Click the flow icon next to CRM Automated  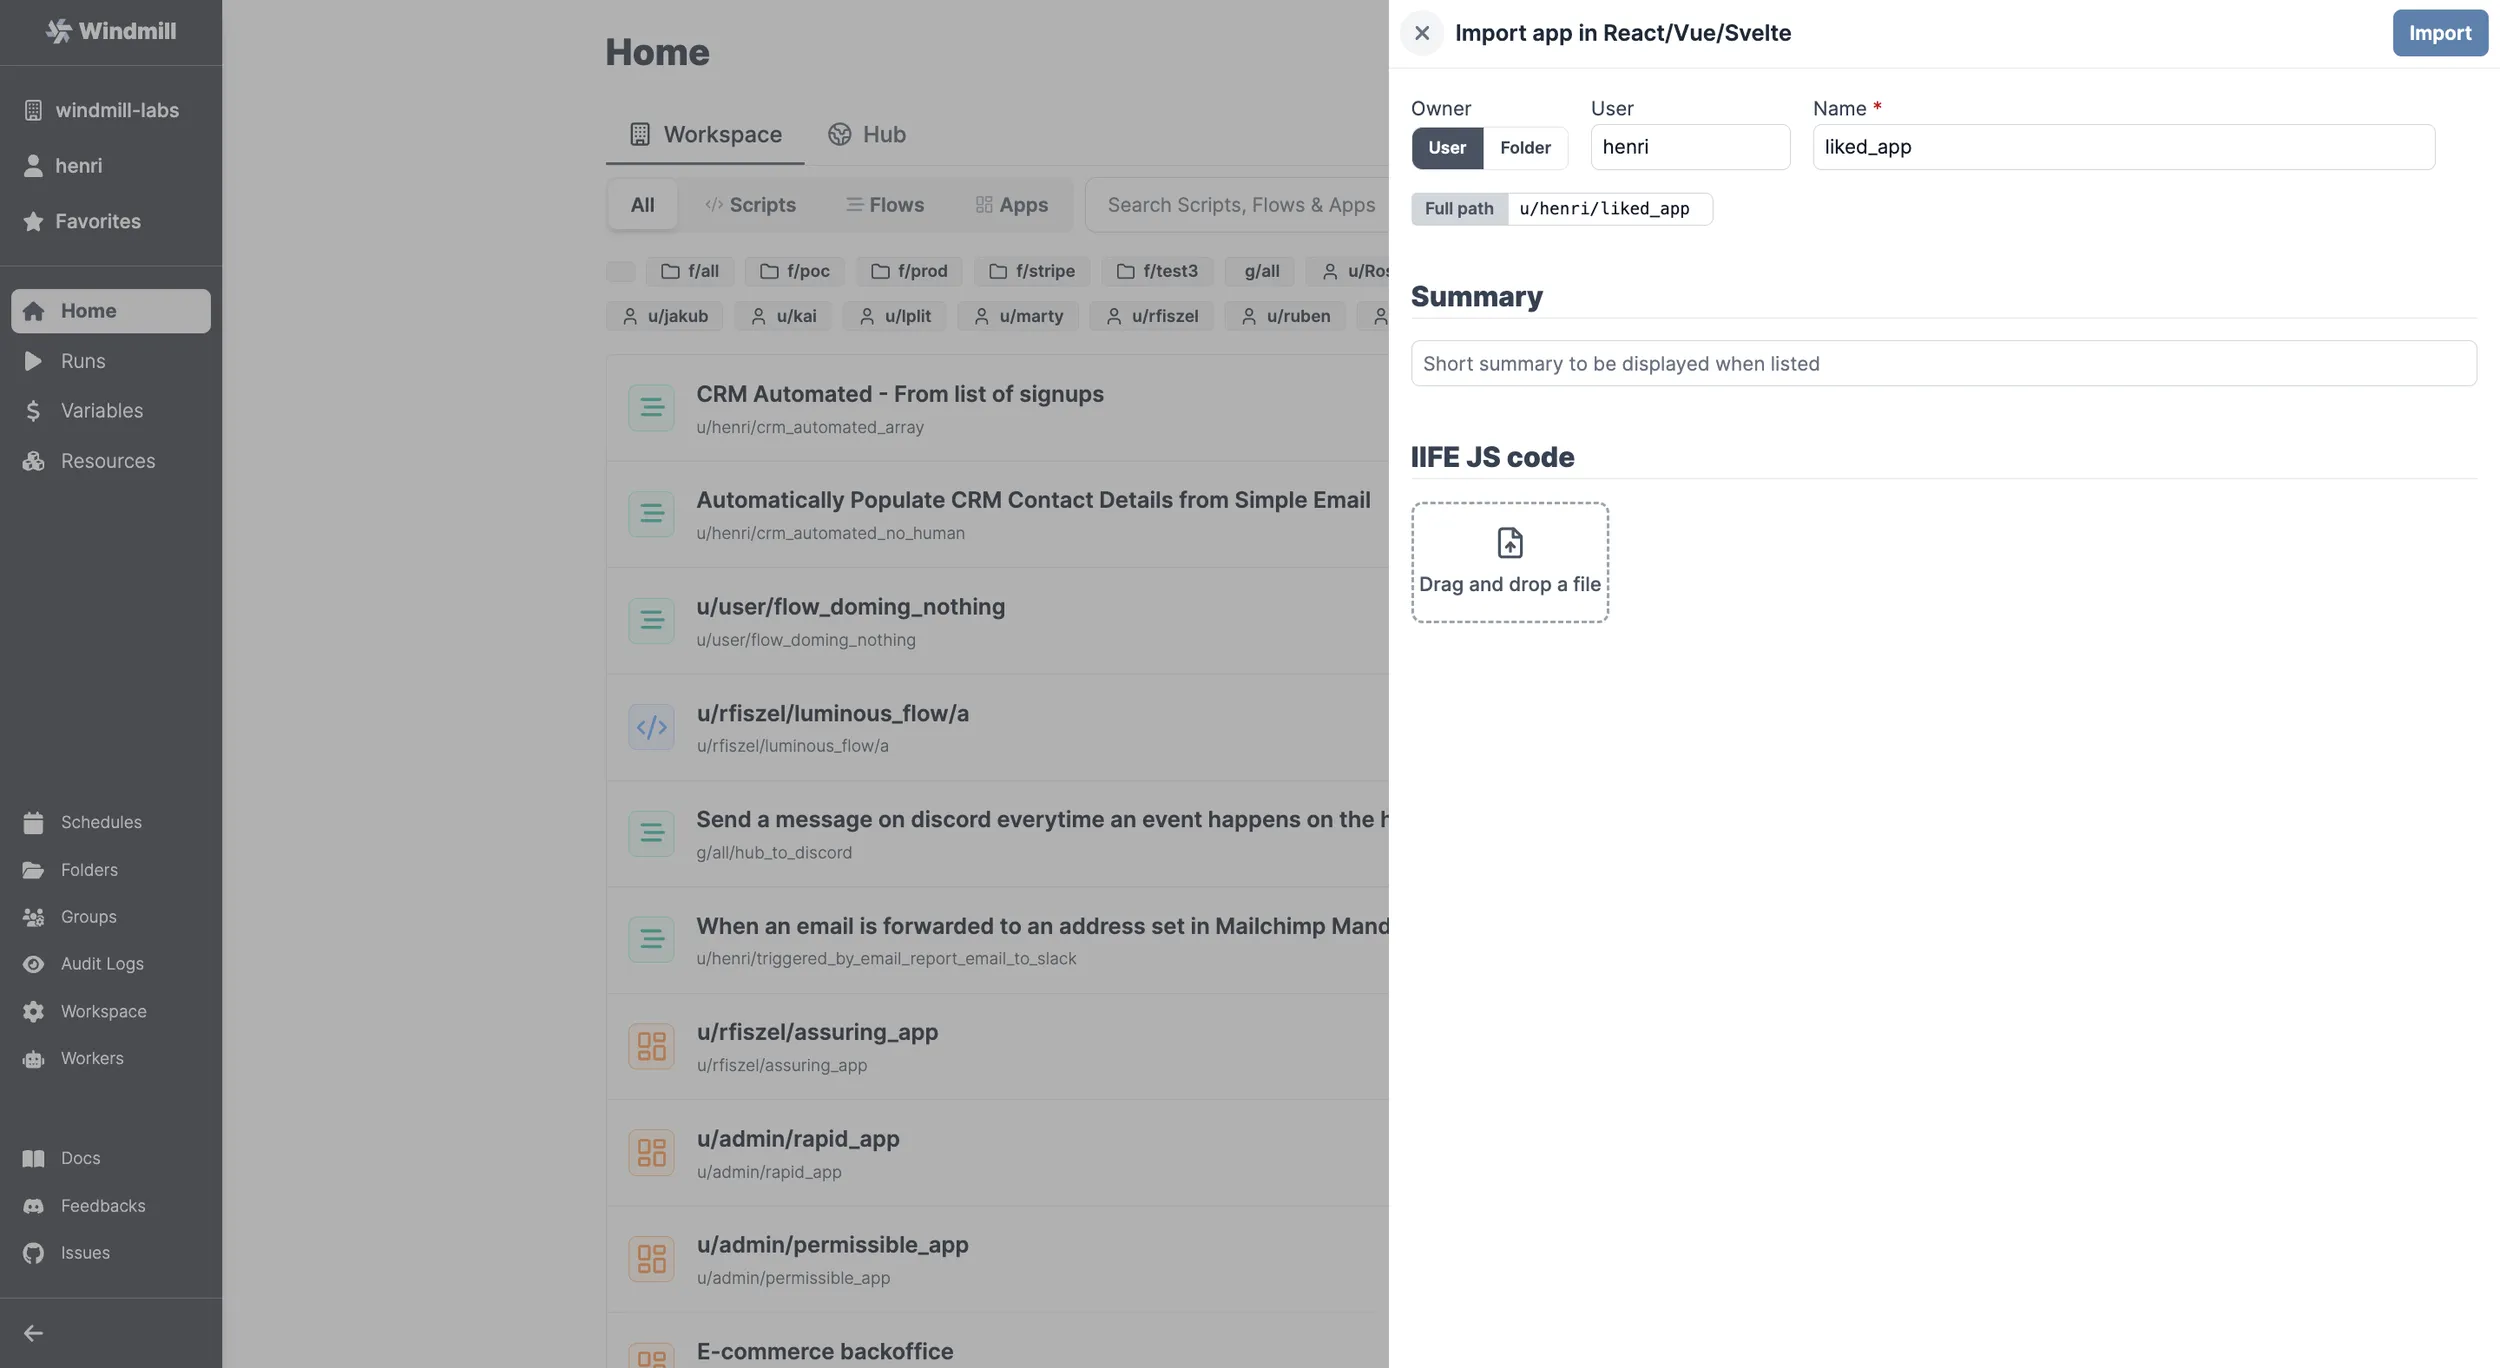(x=651, y=407)
